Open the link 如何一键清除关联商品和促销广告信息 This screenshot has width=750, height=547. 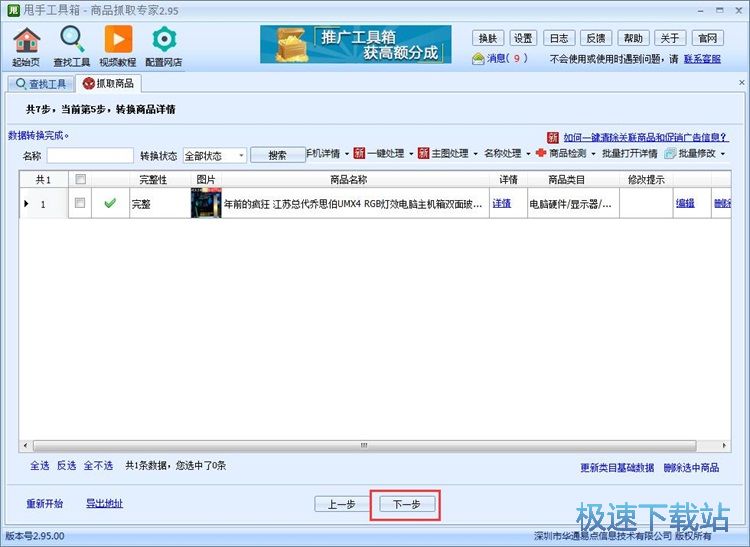click(646, 138)
